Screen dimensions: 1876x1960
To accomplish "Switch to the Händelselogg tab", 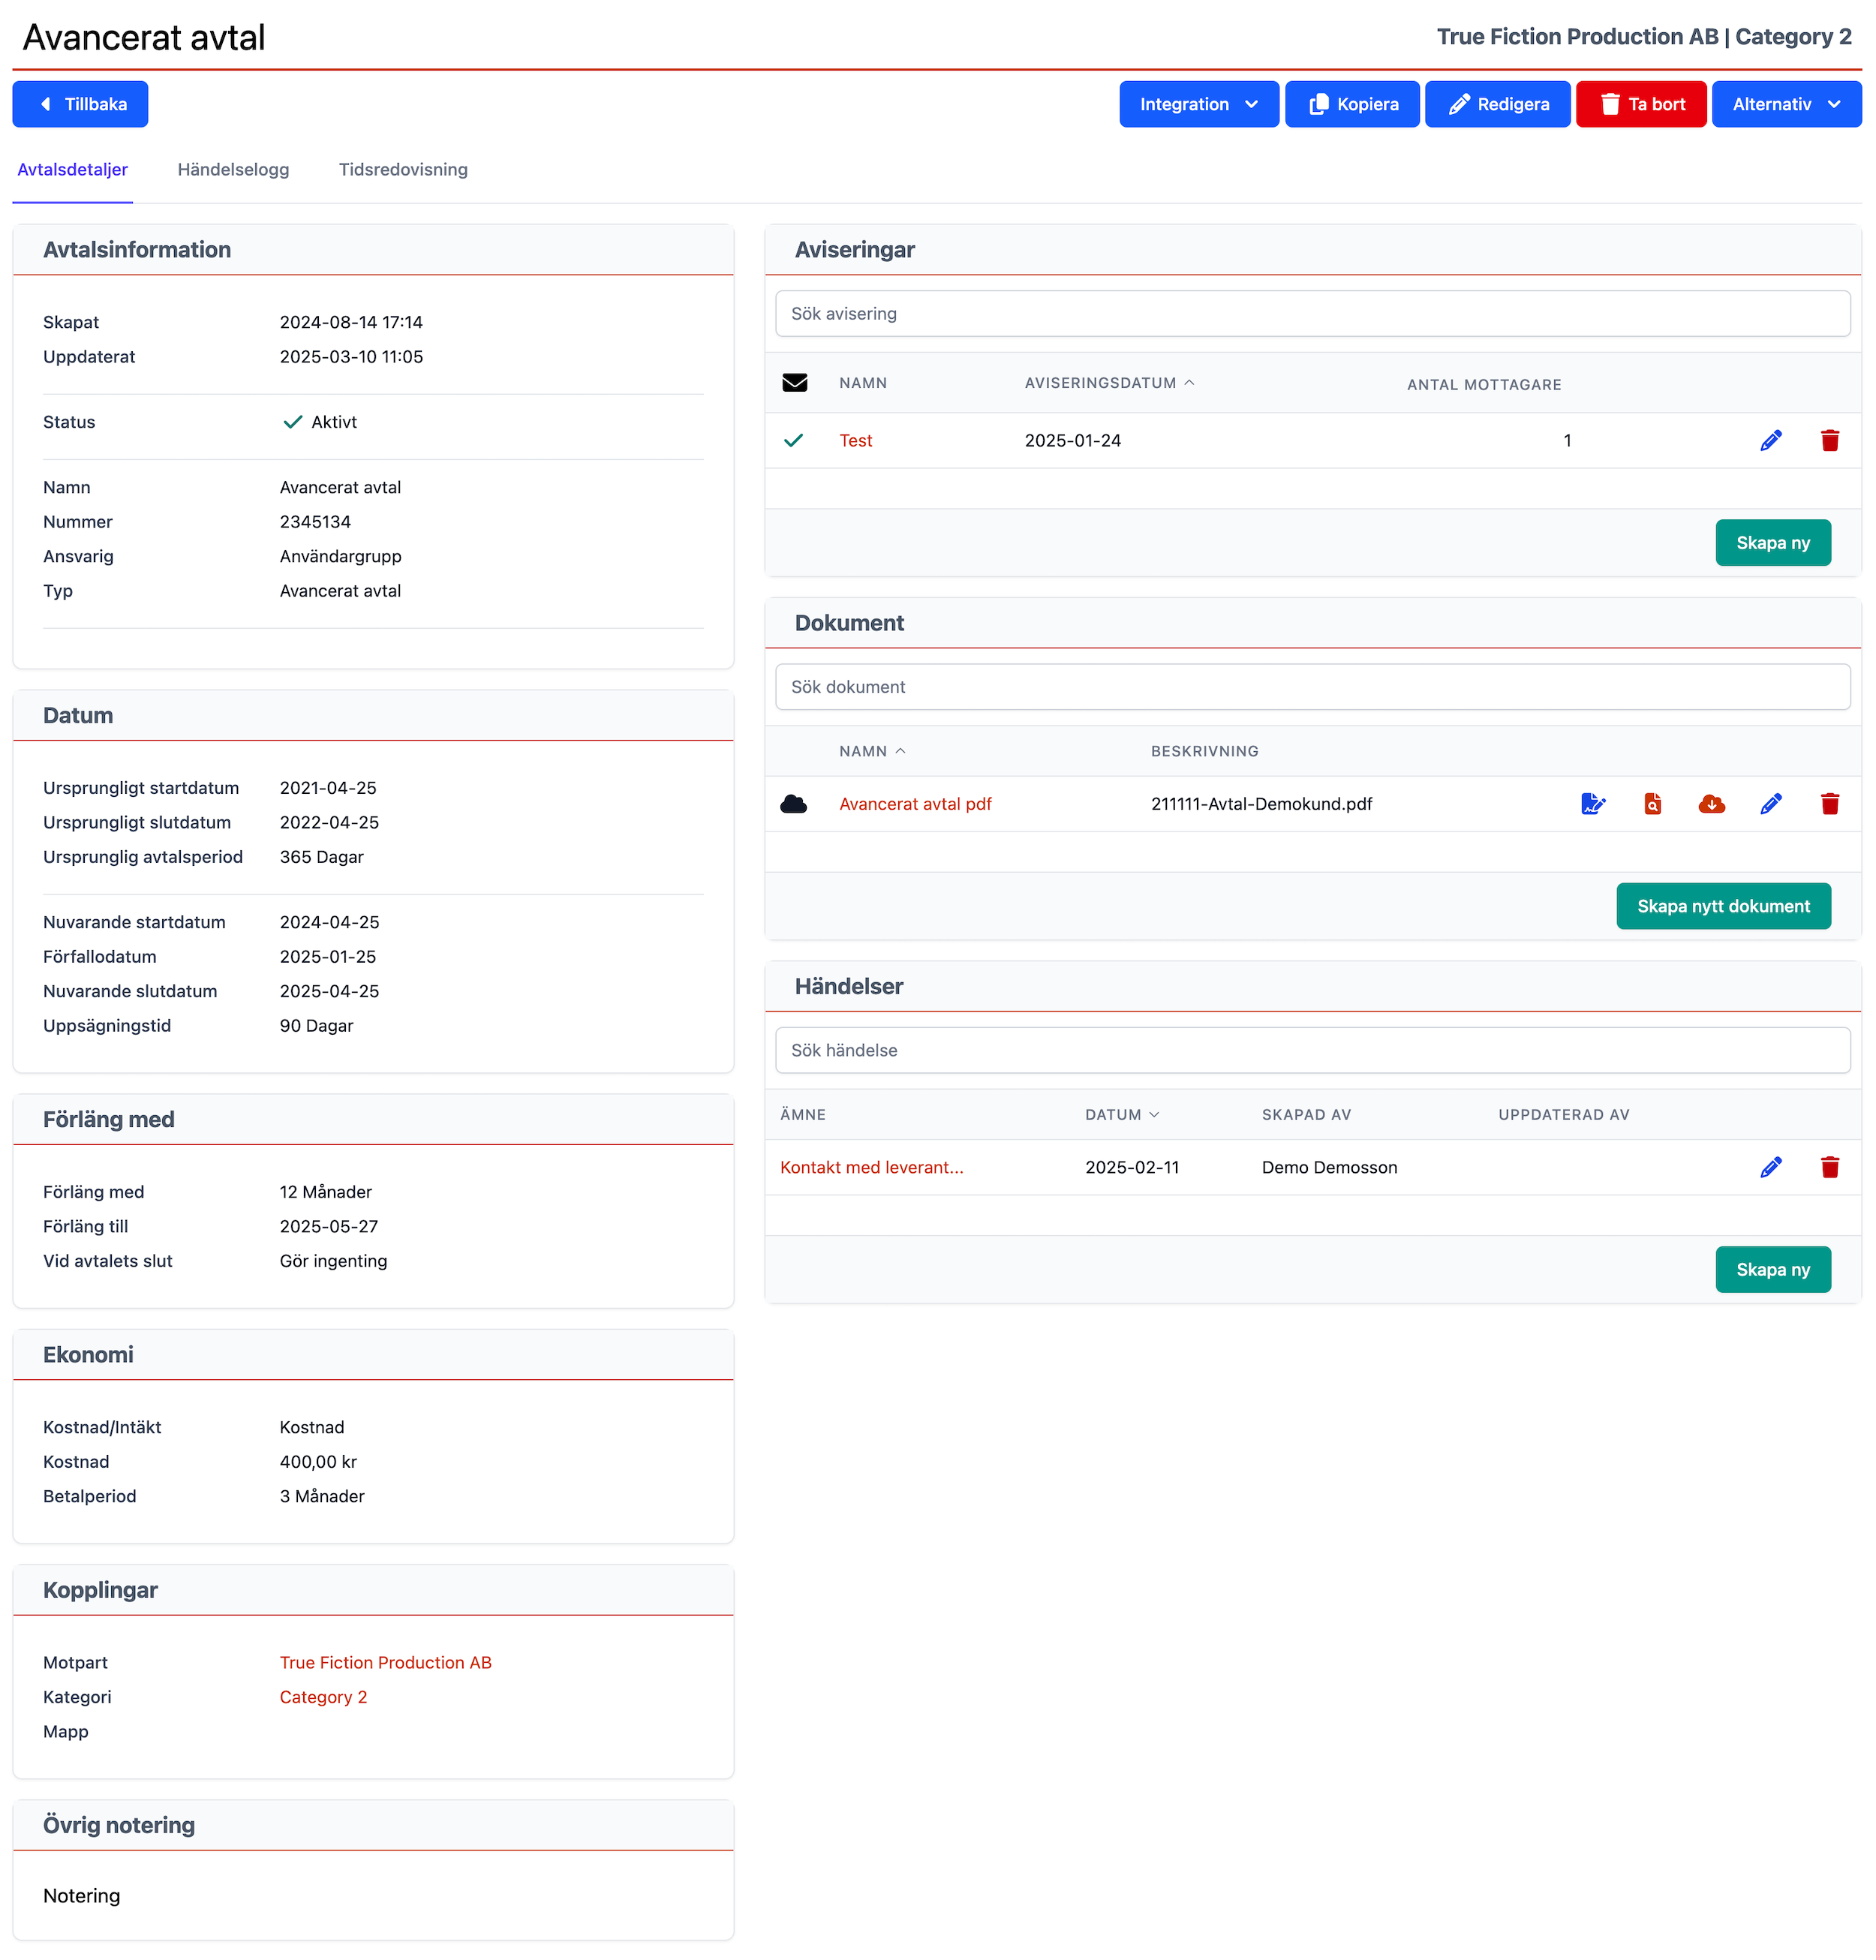I will 233,170.
